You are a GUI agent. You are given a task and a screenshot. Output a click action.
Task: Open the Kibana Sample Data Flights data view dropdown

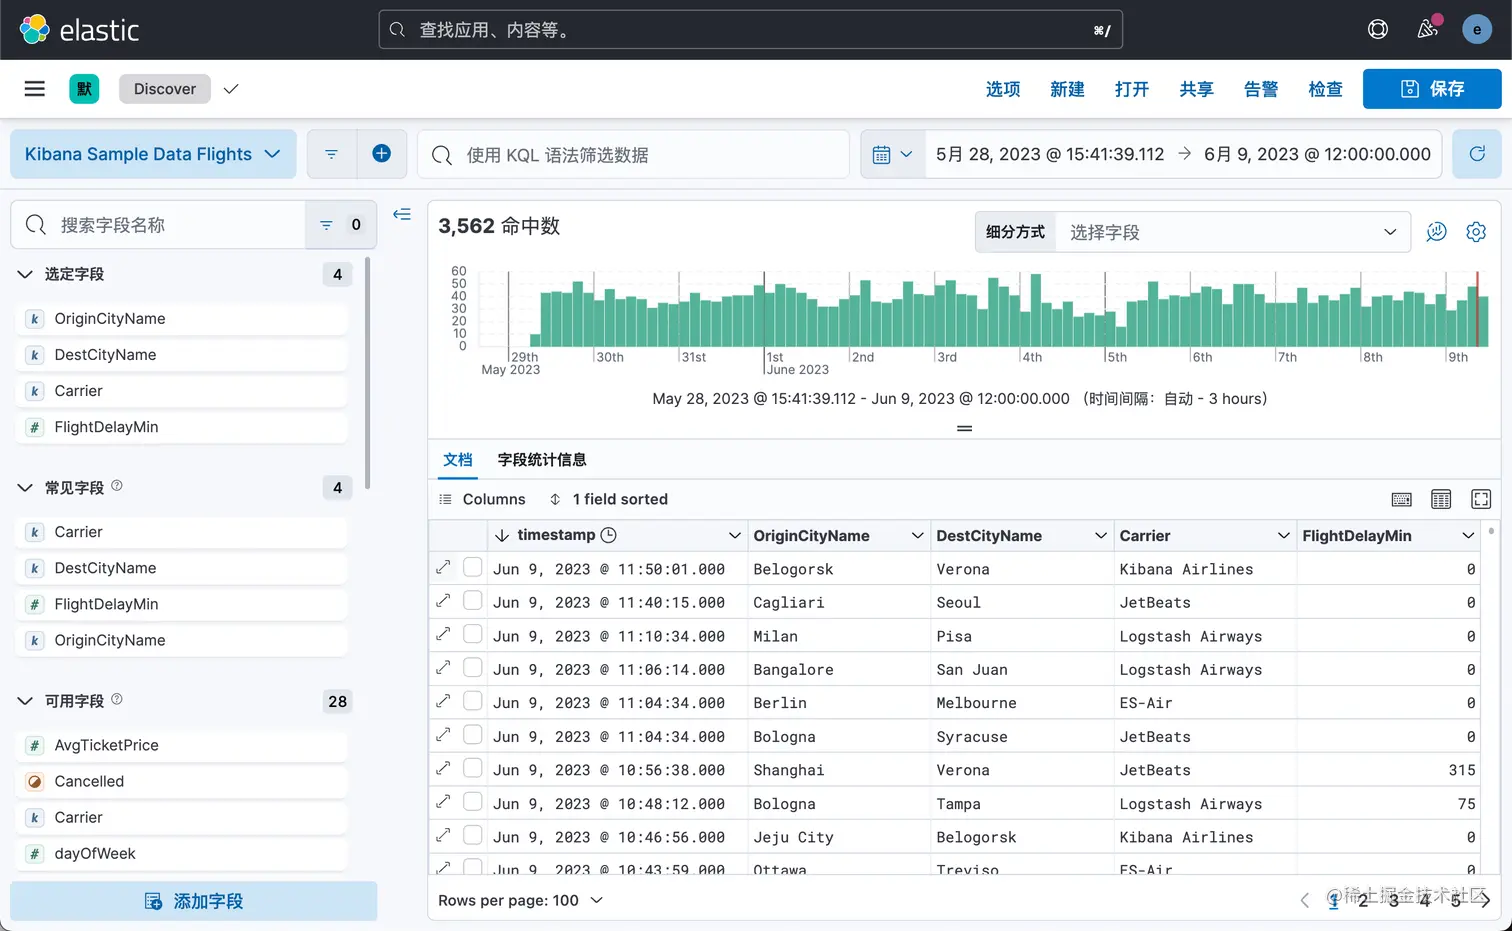click(153, 154)
